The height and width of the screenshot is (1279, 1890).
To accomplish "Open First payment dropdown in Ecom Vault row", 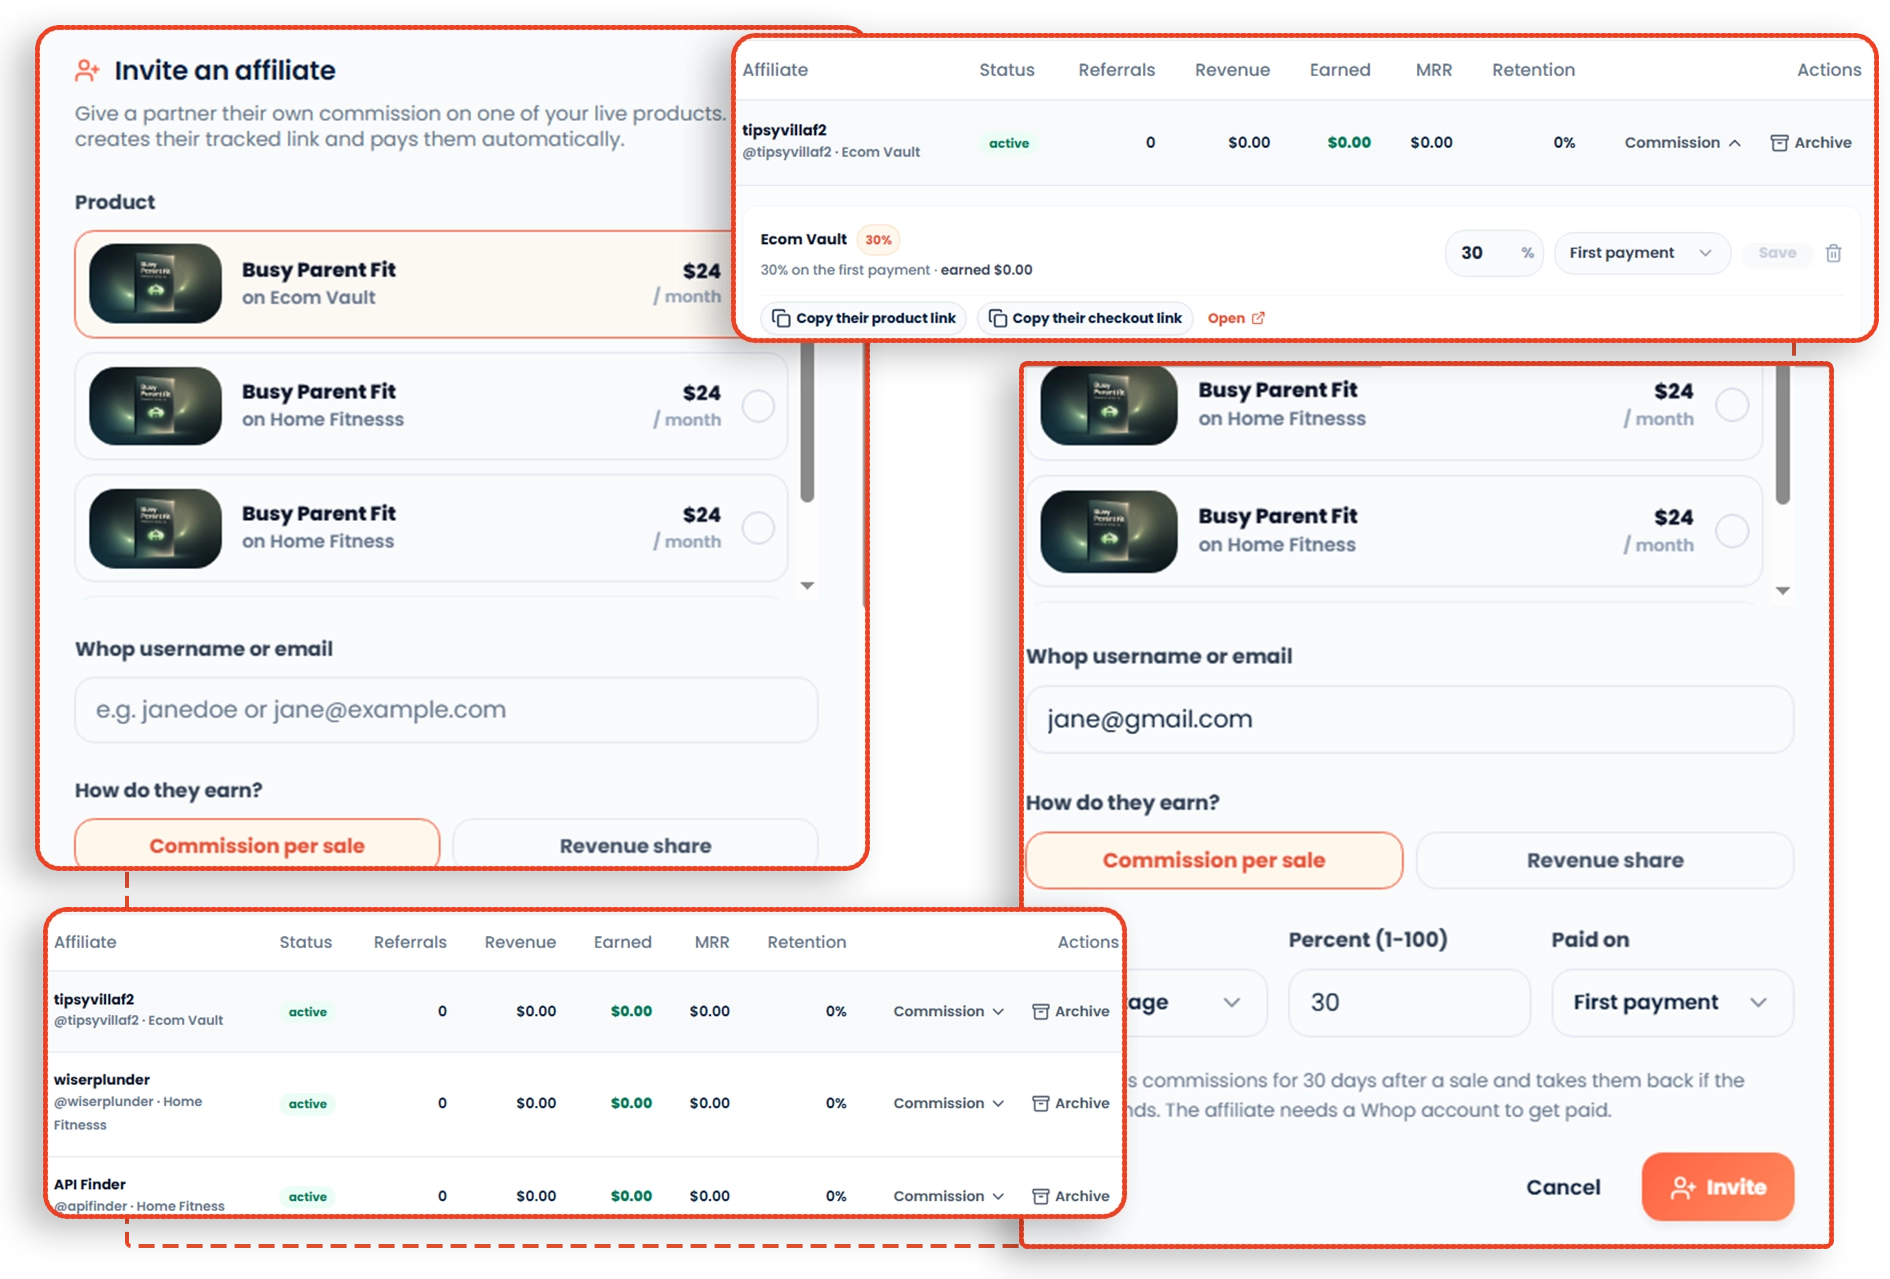I will [x=1641, y=253].
